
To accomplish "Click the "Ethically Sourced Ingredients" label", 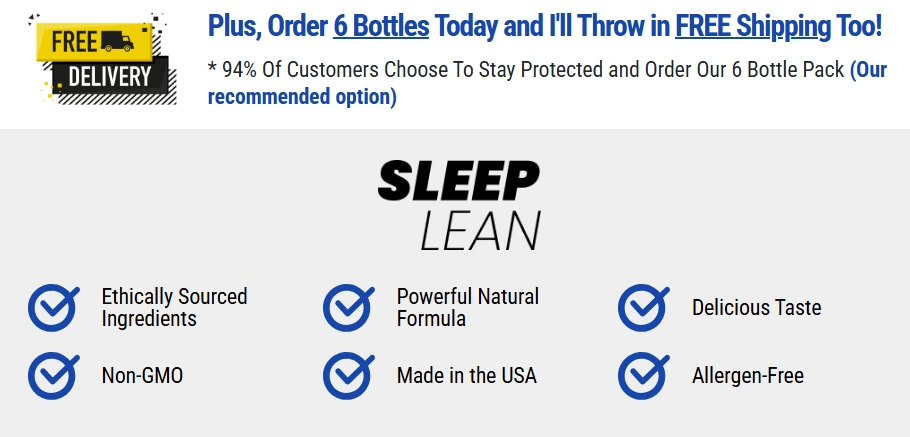I will (x=174, y=308).
